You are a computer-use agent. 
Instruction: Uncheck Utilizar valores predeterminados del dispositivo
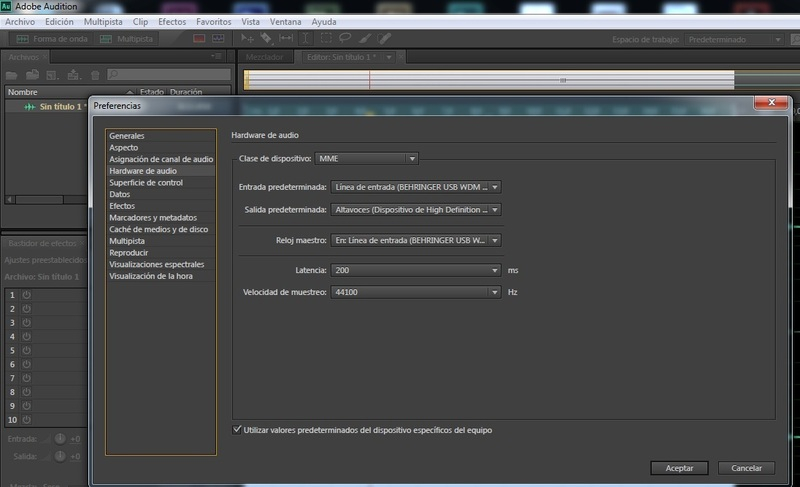(237, 430)
